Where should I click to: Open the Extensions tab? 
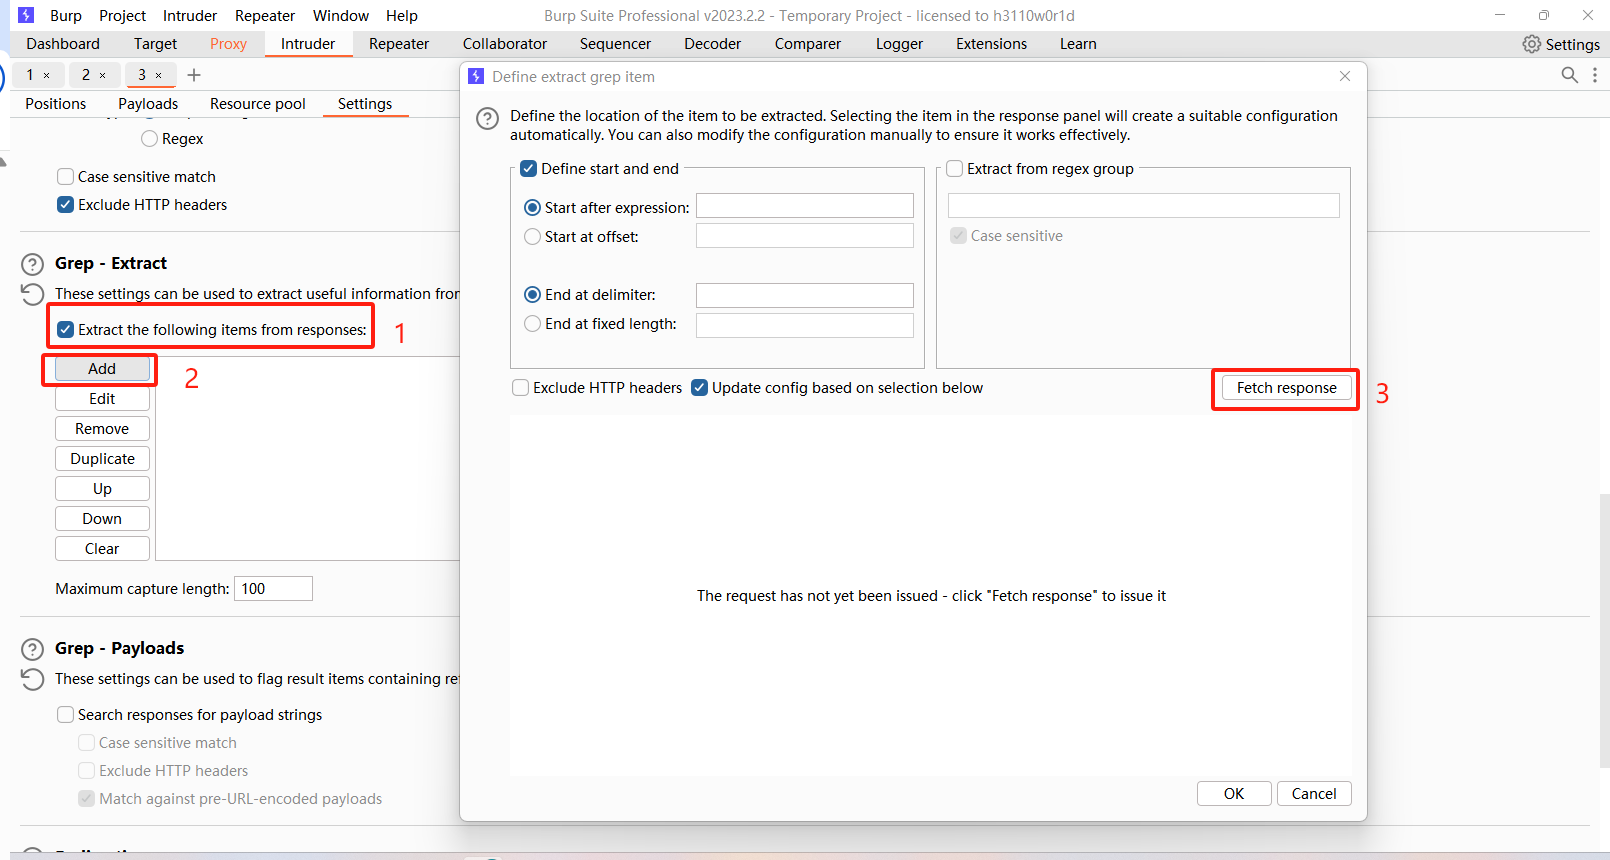coord(991,44)
